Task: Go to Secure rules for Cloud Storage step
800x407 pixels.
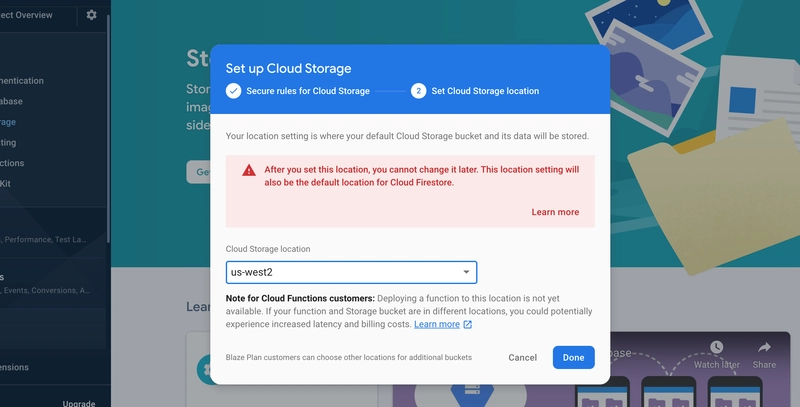Action: tap(308, 91)
